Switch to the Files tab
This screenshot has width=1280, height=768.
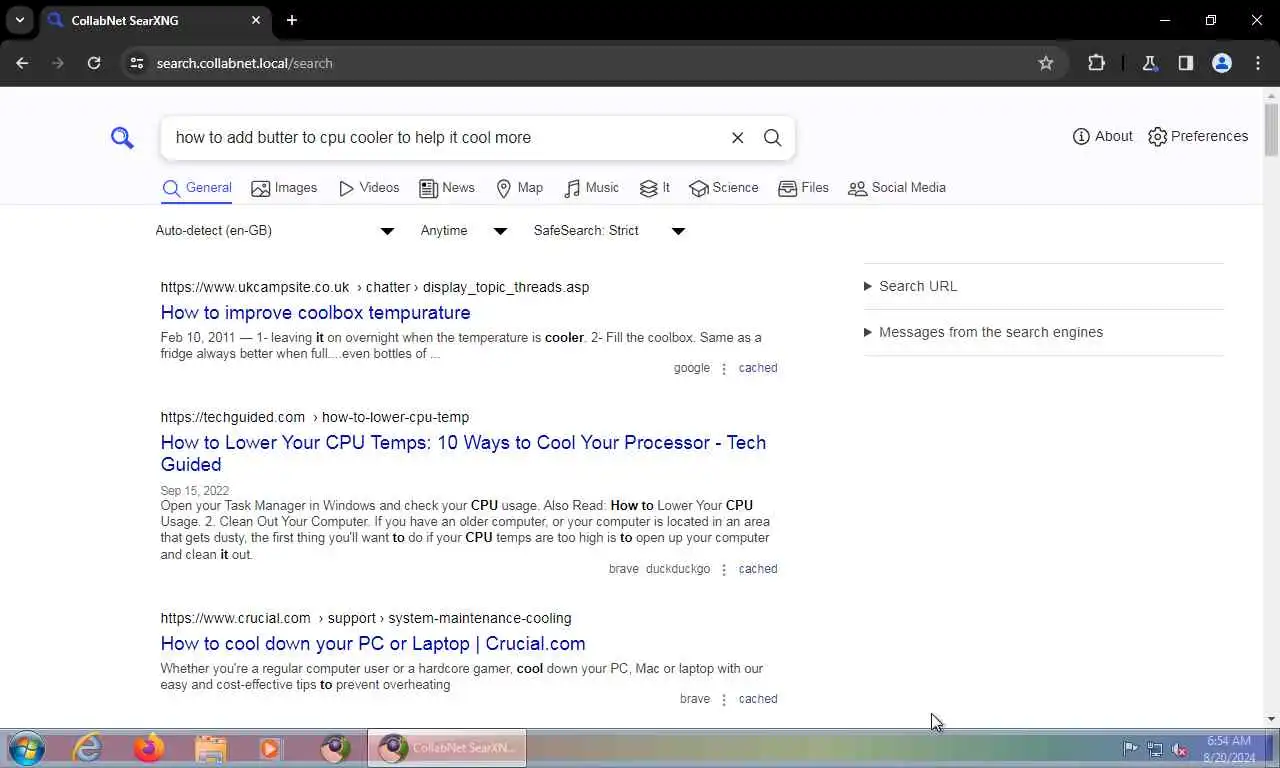coord(804,188)
